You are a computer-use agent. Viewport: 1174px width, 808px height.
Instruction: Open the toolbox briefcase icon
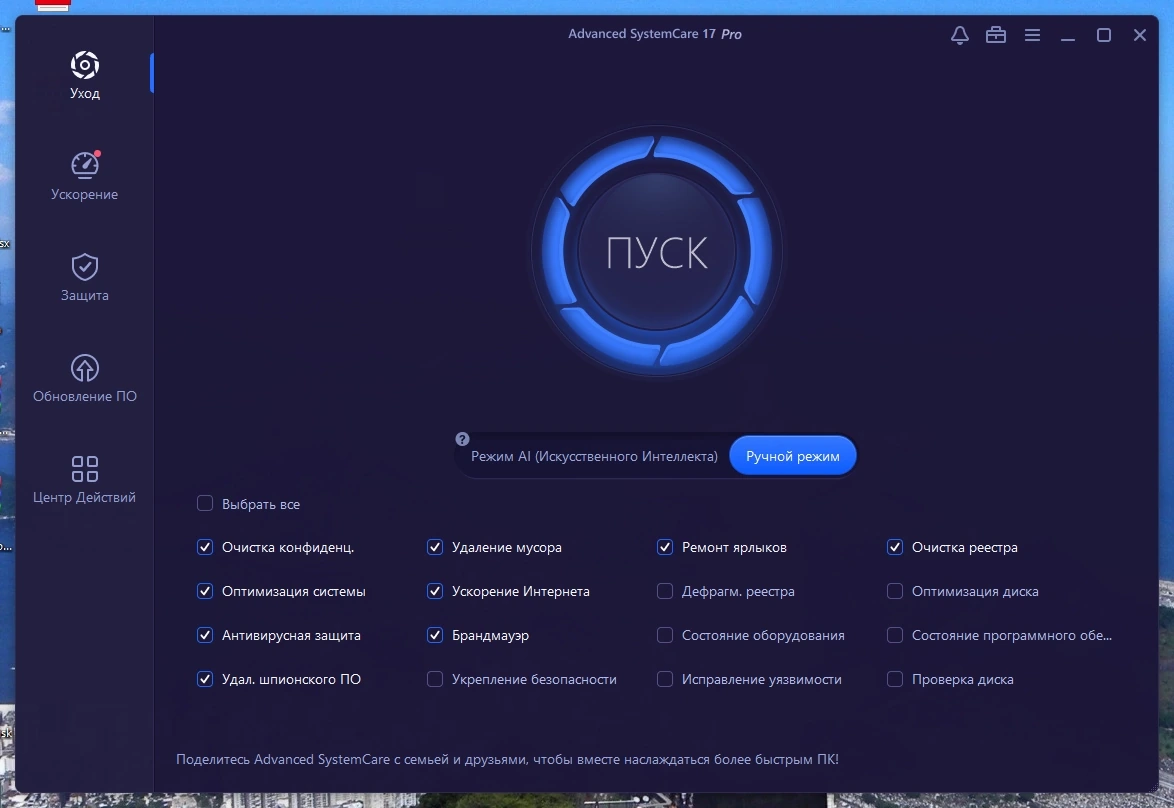click(996, 34)
